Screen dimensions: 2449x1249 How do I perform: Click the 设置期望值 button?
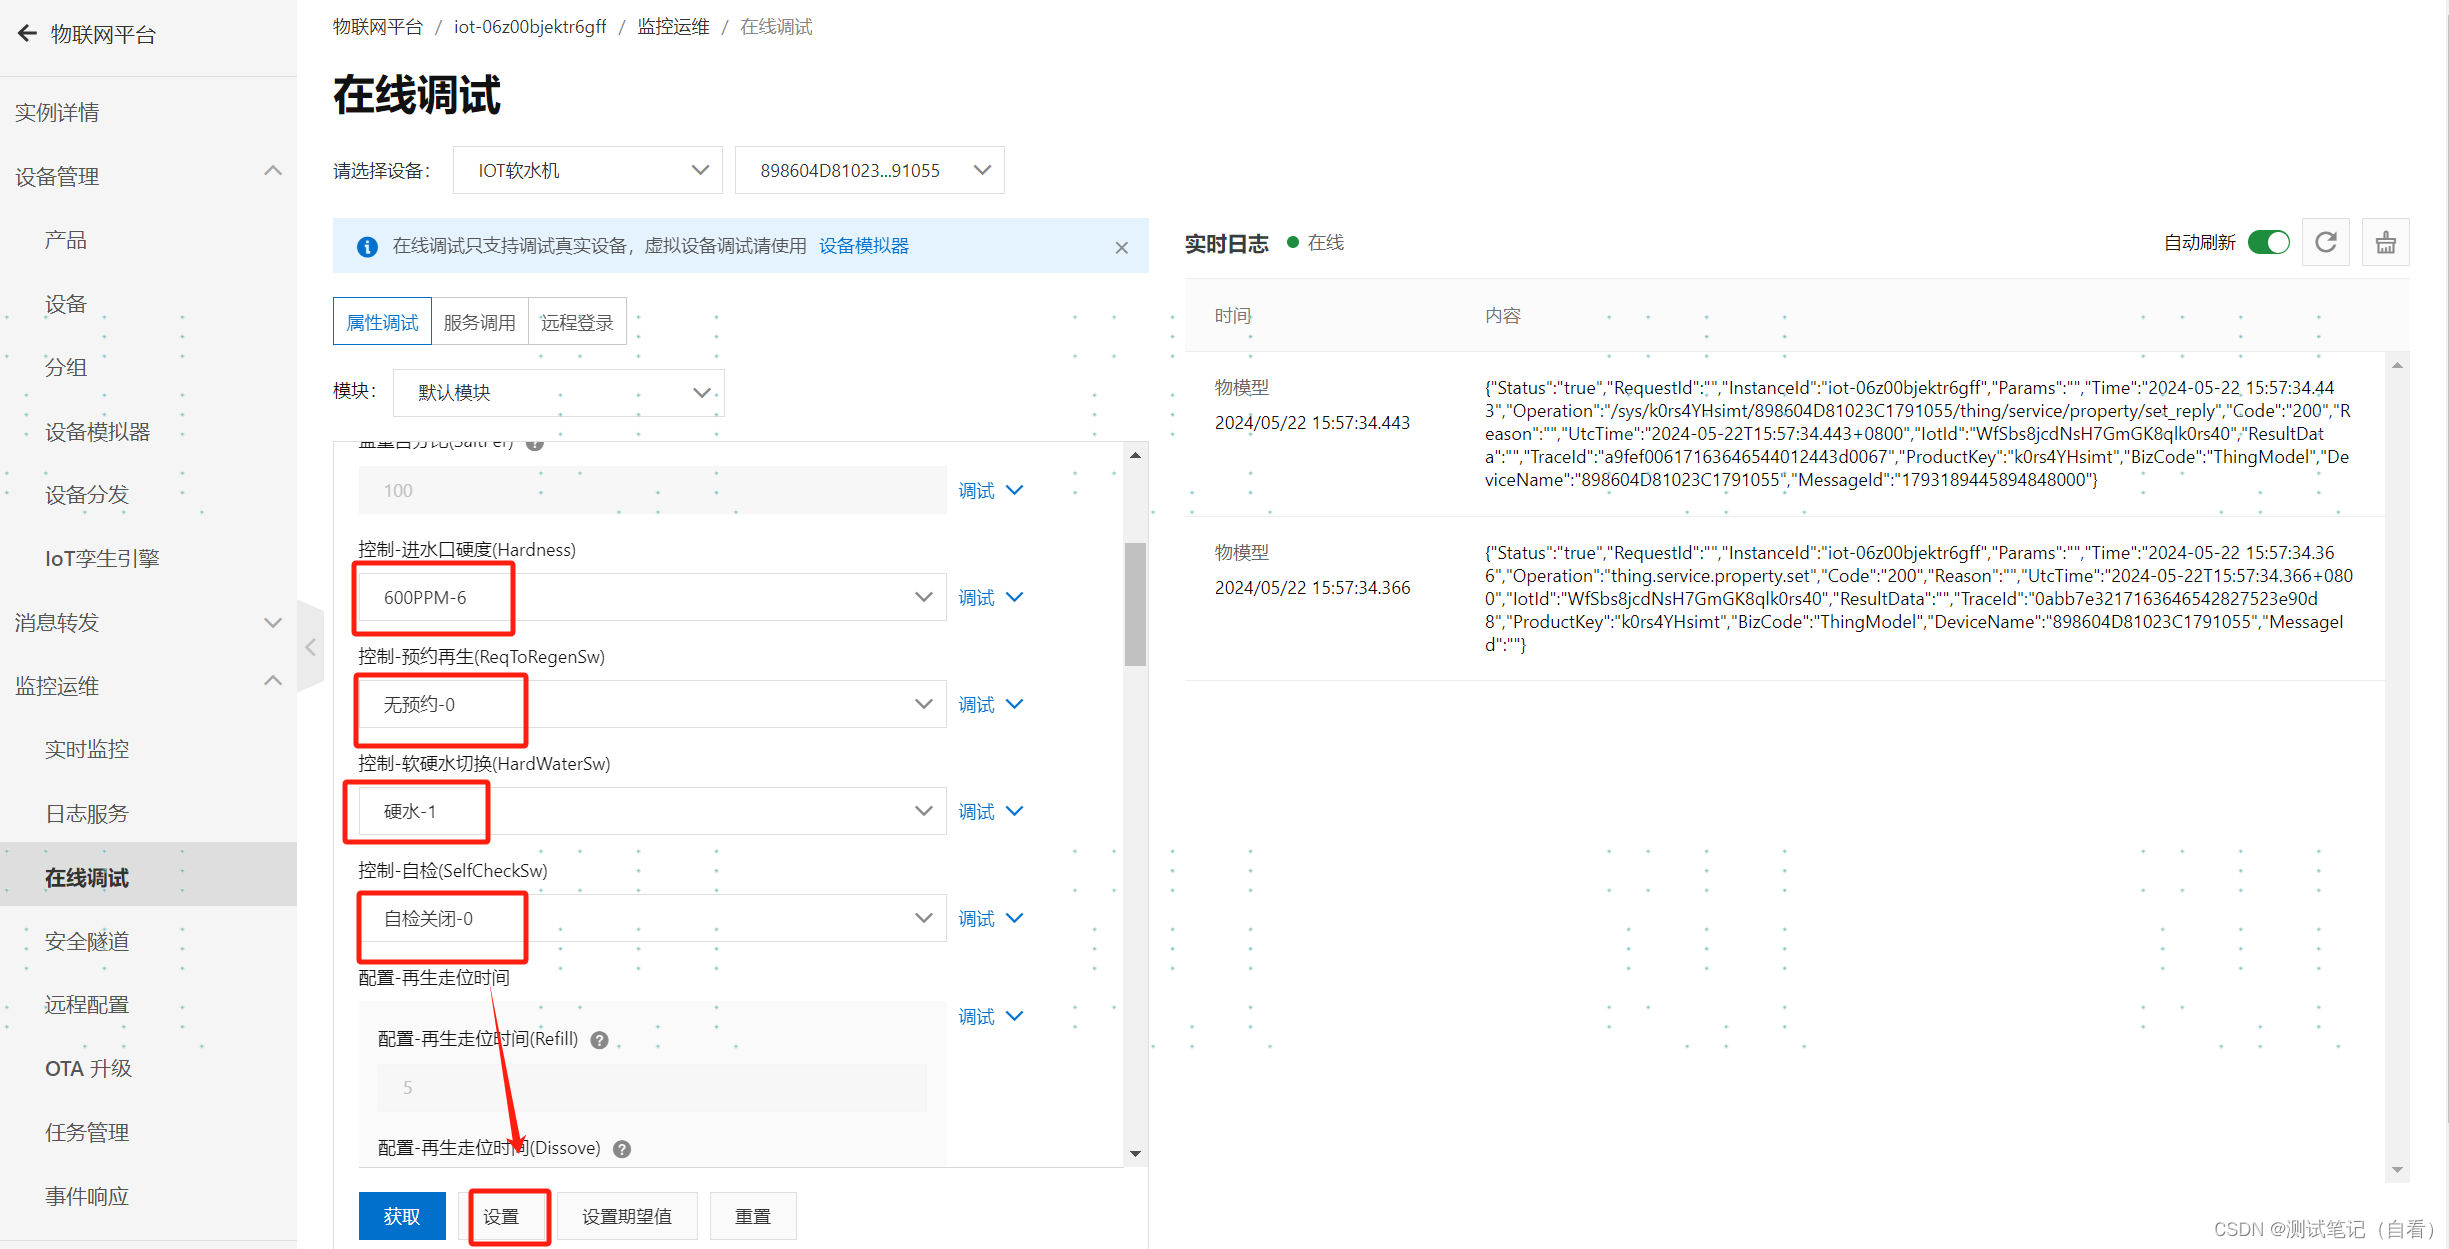pyautogui.click(x=627, y=1216)
